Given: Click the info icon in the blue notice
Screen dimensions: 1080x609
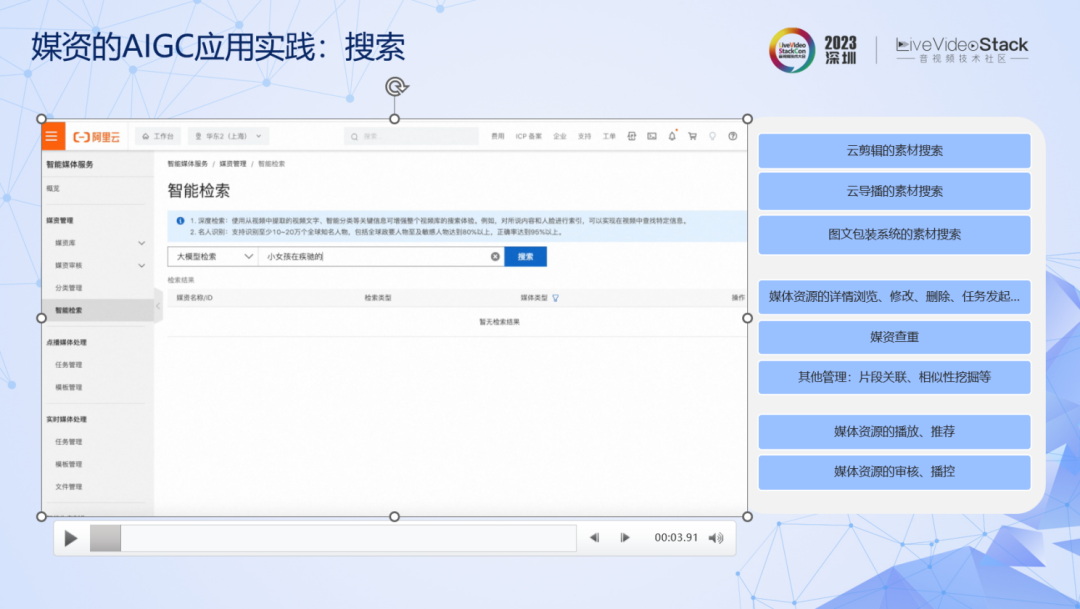Looking at the screenshot, I should pos(180,221).
